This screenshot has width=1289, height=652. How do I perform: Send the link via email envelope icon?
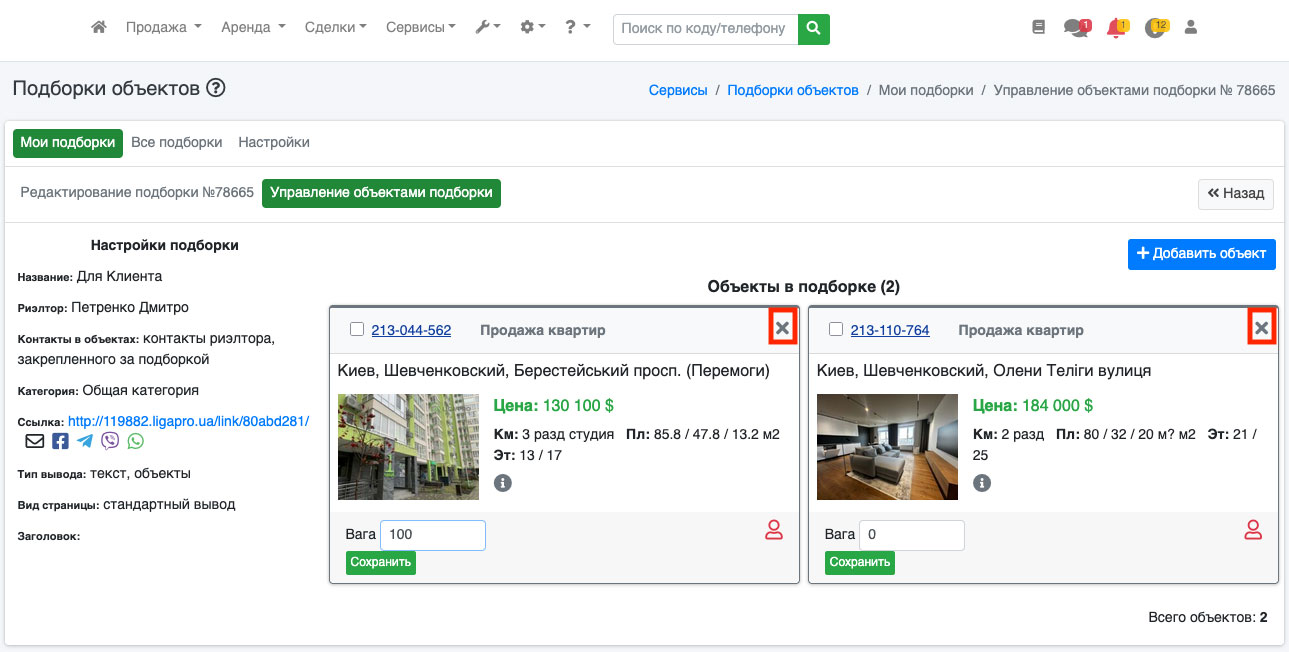point(35,441)
